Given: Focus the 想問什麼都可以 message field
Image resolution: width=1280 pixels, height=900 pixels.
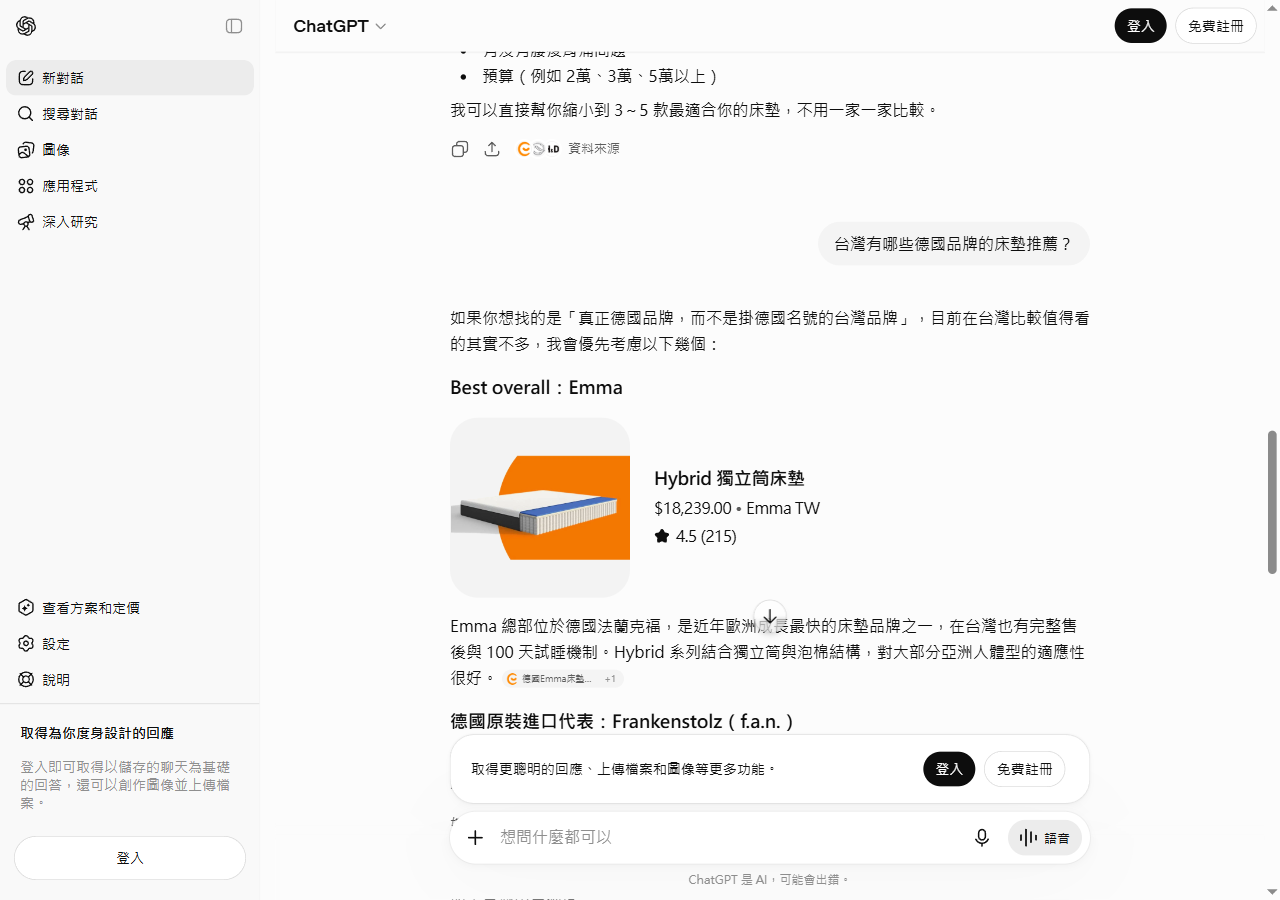Looking at the screenshot, I should [730, 837].
